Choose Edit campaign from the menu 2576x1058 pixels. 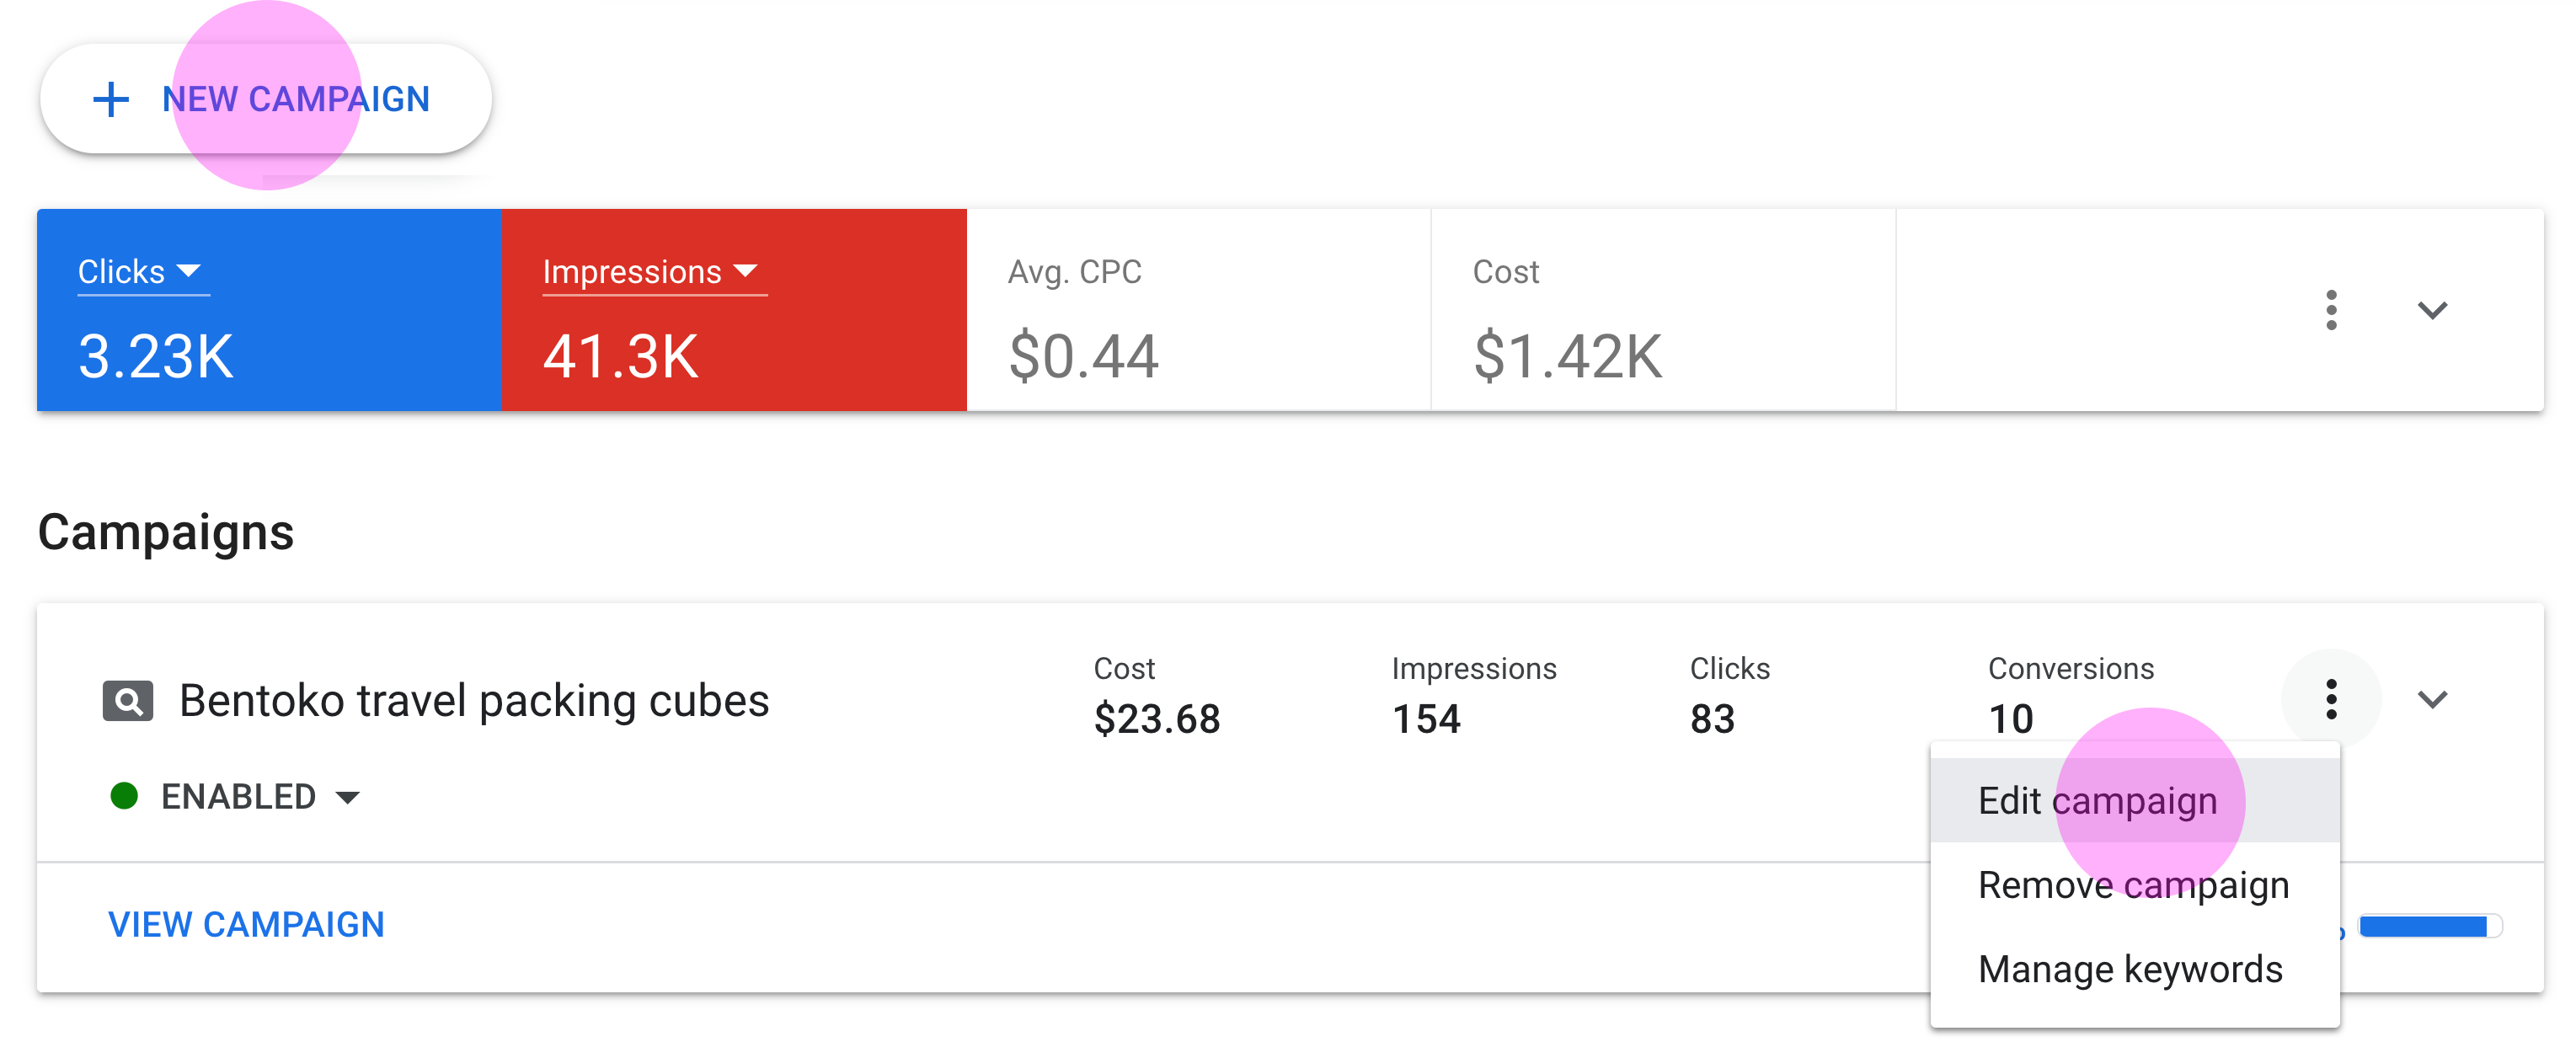click(2097, 801)
